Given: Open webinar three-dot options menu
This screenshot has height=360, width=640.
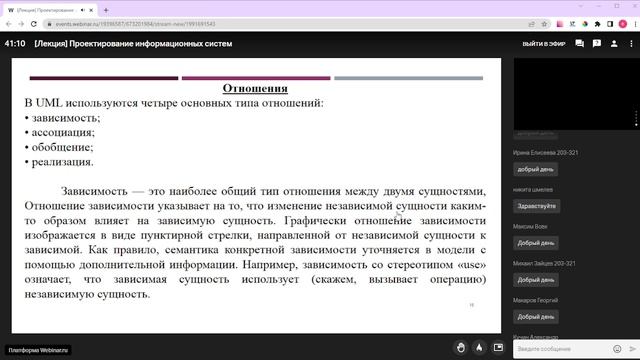Looking at the screenshot, I should tap(631, 43).
